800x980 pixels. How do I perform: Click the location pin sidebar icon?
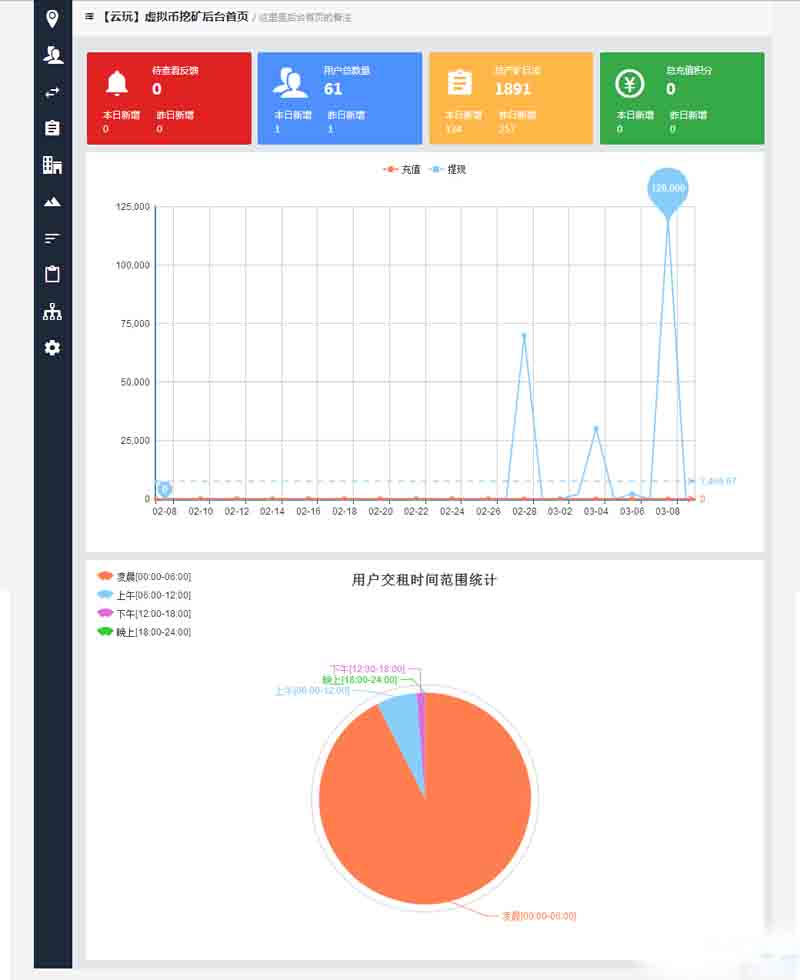(x=52, y=18)
